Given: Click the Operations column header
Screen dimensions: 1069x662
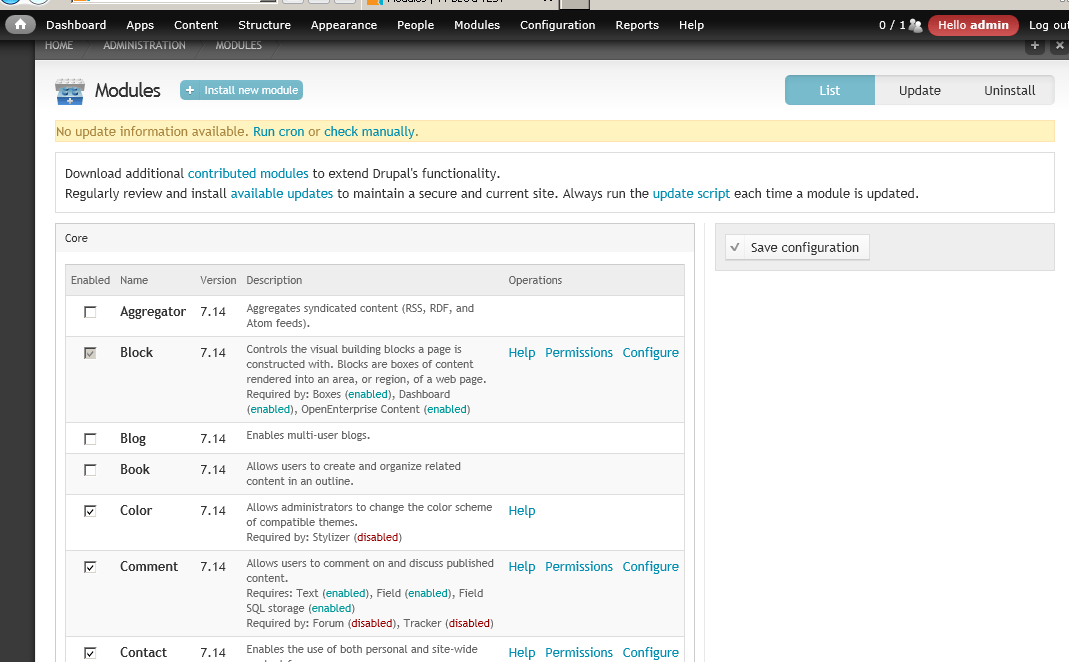Looking at the screenshot, I should [535, 280].
